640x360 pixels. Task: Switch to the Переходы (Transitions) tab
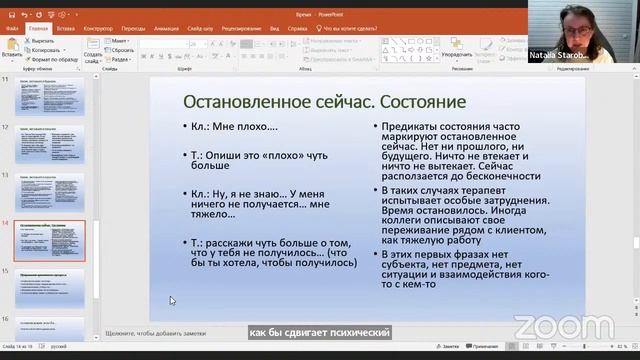coord(133,29)
